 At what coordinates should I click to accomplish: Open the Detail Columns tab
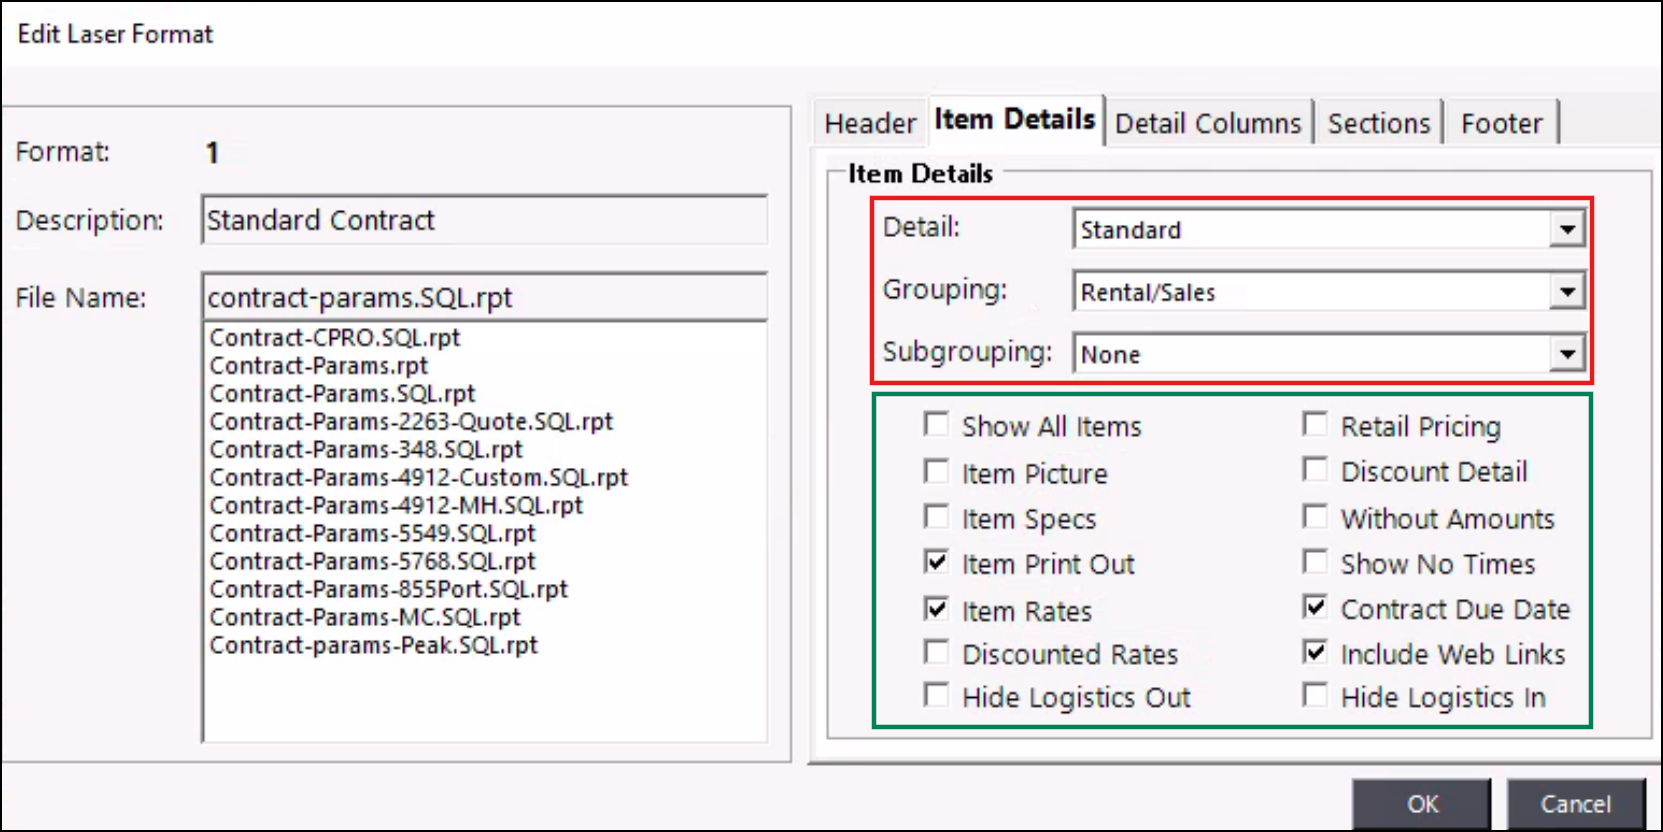point(1207,123)
